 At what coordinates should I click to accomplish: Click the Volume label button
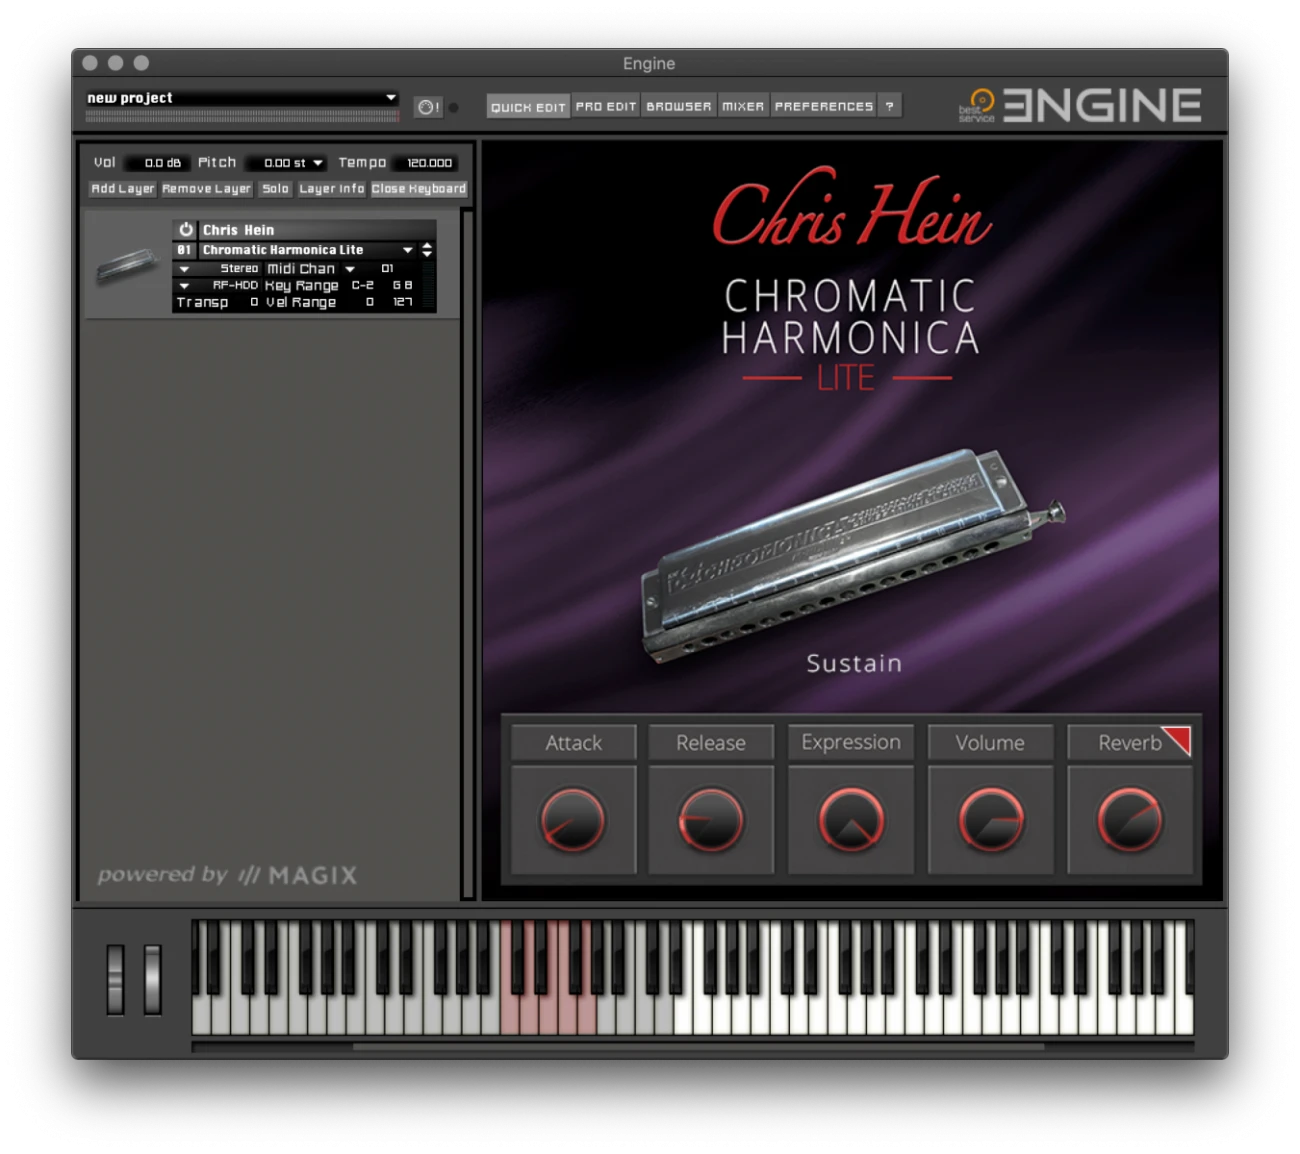[x=990, y=743]
